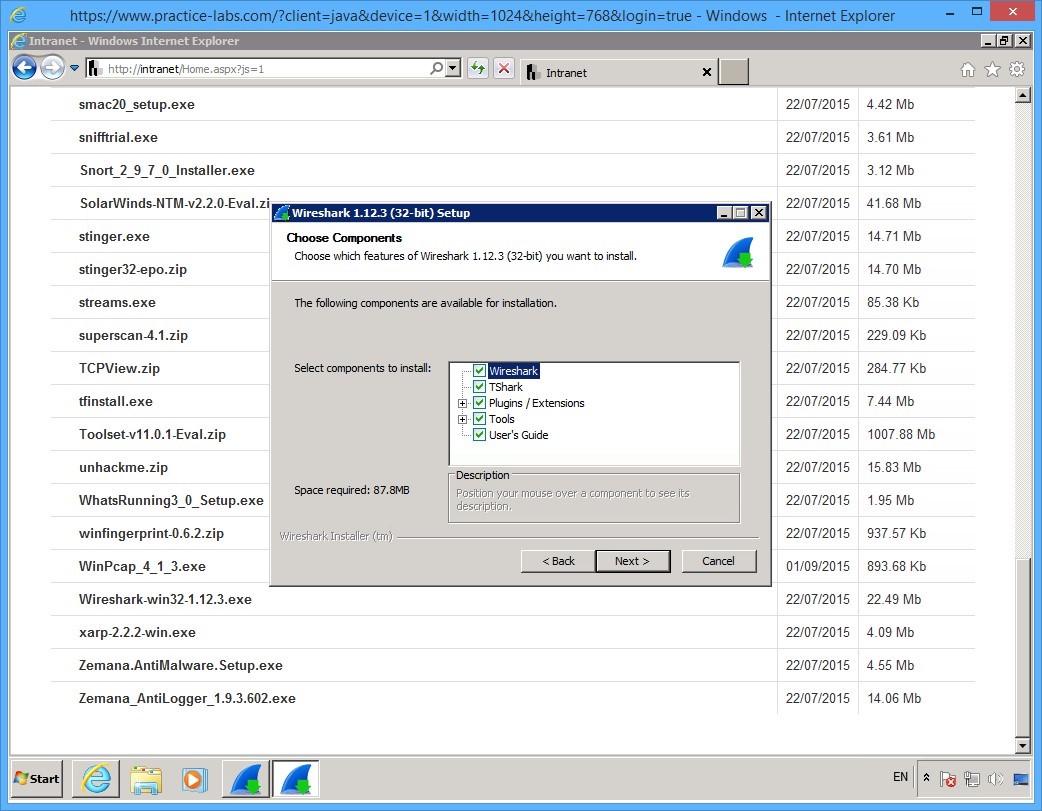Image resolution: width=1042 pixels, height=811 pixels.
Task: Toggle the Tools component checkbox
Action: (x=479, y=419)
